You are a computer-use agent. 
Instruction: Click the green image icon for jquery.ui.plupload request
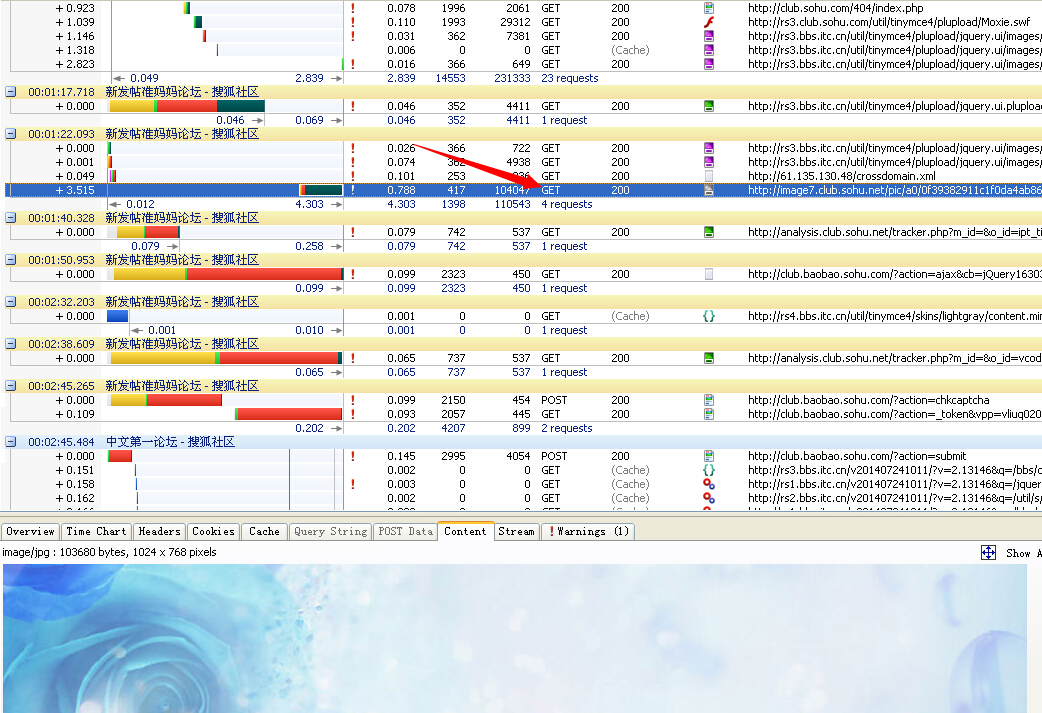click(x=709, y=106)
